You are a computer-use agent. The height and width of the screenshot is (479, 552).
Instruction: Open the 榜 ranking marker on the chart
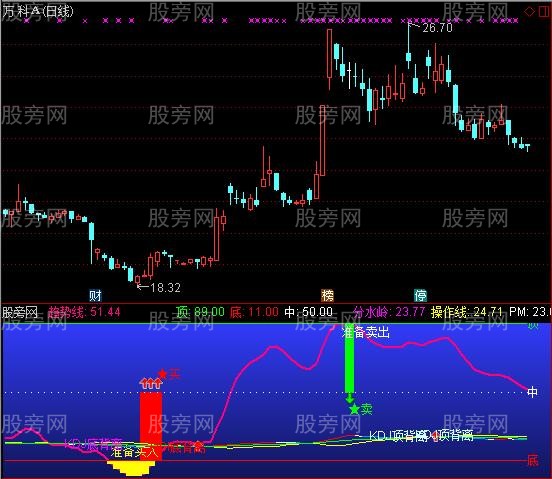click(327, 295)
